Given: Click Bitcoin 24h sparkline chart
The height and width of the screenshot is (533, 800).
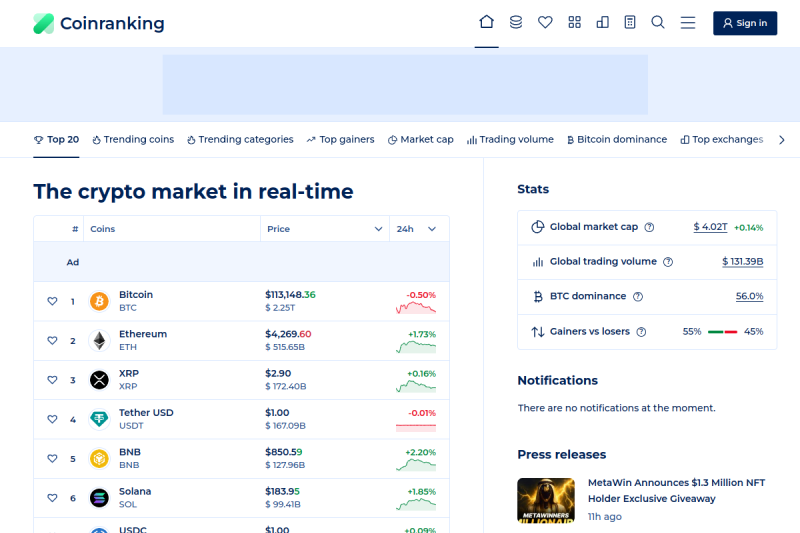Looking at the screenshot, I should click(x=416, y=308).
